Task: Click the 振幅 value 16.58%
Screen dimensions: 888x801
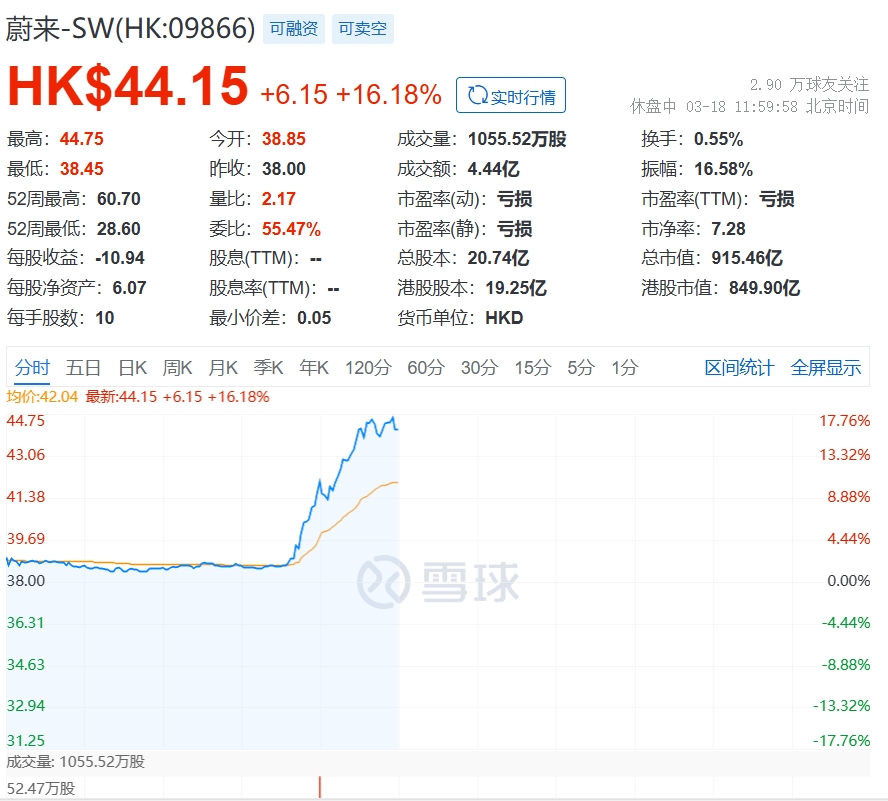Action: [723, 169]
